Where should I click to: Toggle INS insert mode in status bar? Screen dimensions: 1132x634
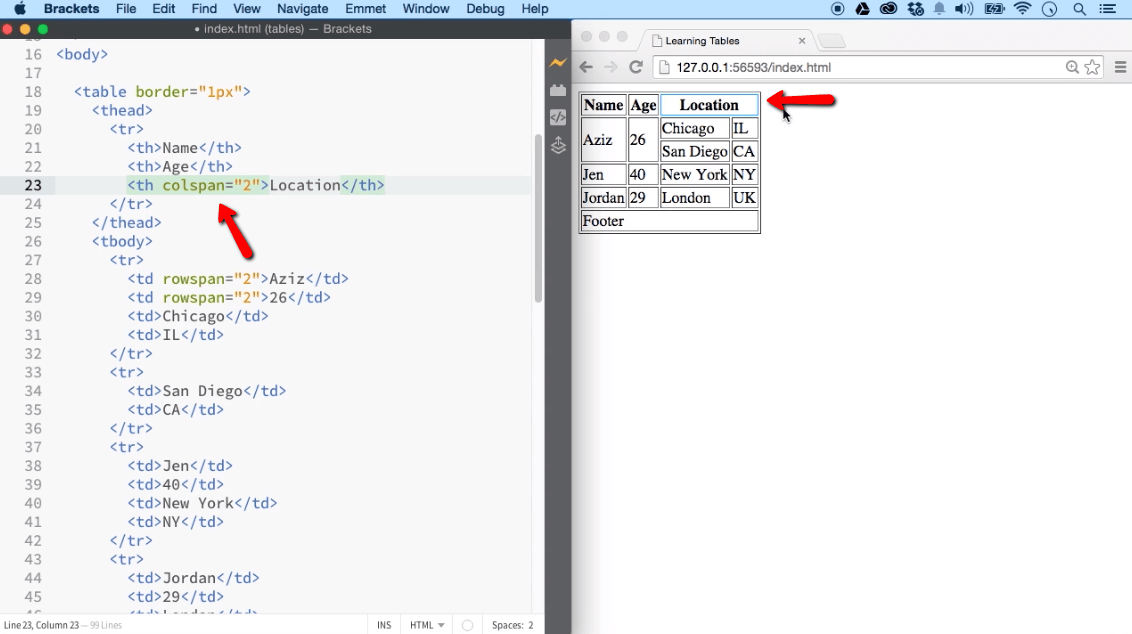click(x=383, y=624)
